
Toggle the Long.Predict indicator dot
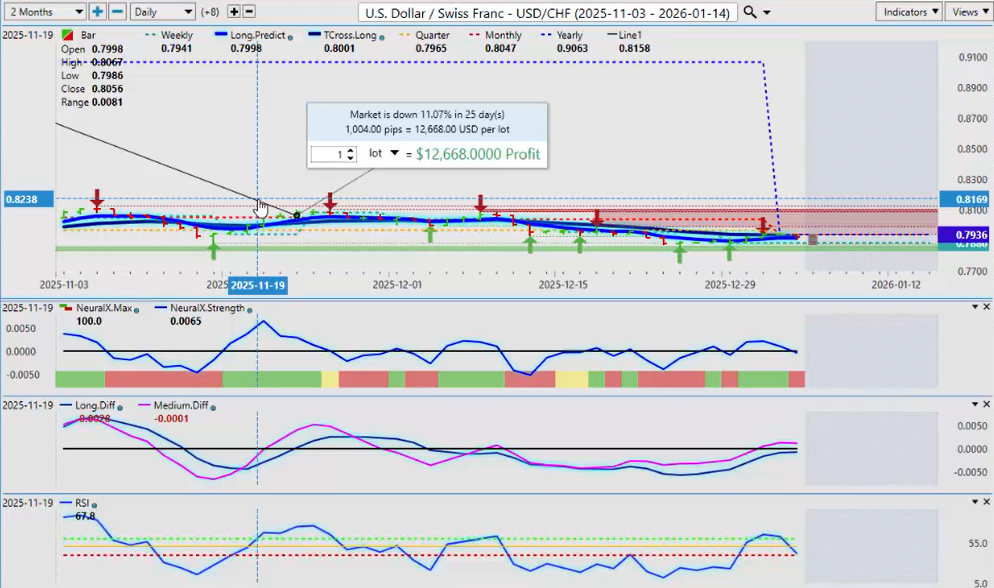[290, 35]
